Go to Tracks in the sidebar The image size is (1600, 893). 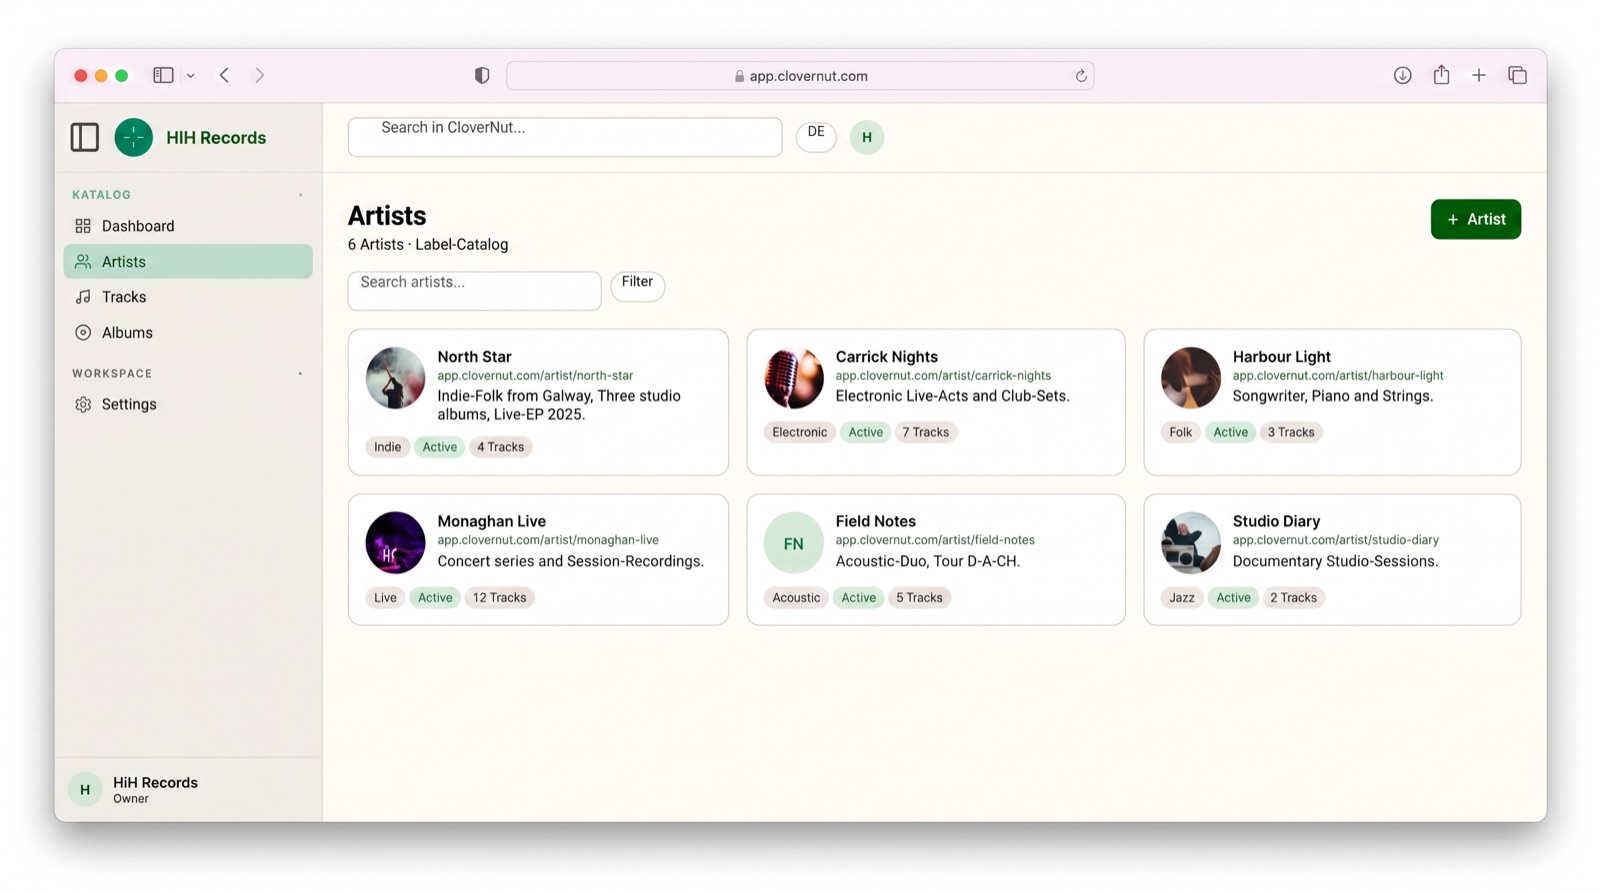188,297
